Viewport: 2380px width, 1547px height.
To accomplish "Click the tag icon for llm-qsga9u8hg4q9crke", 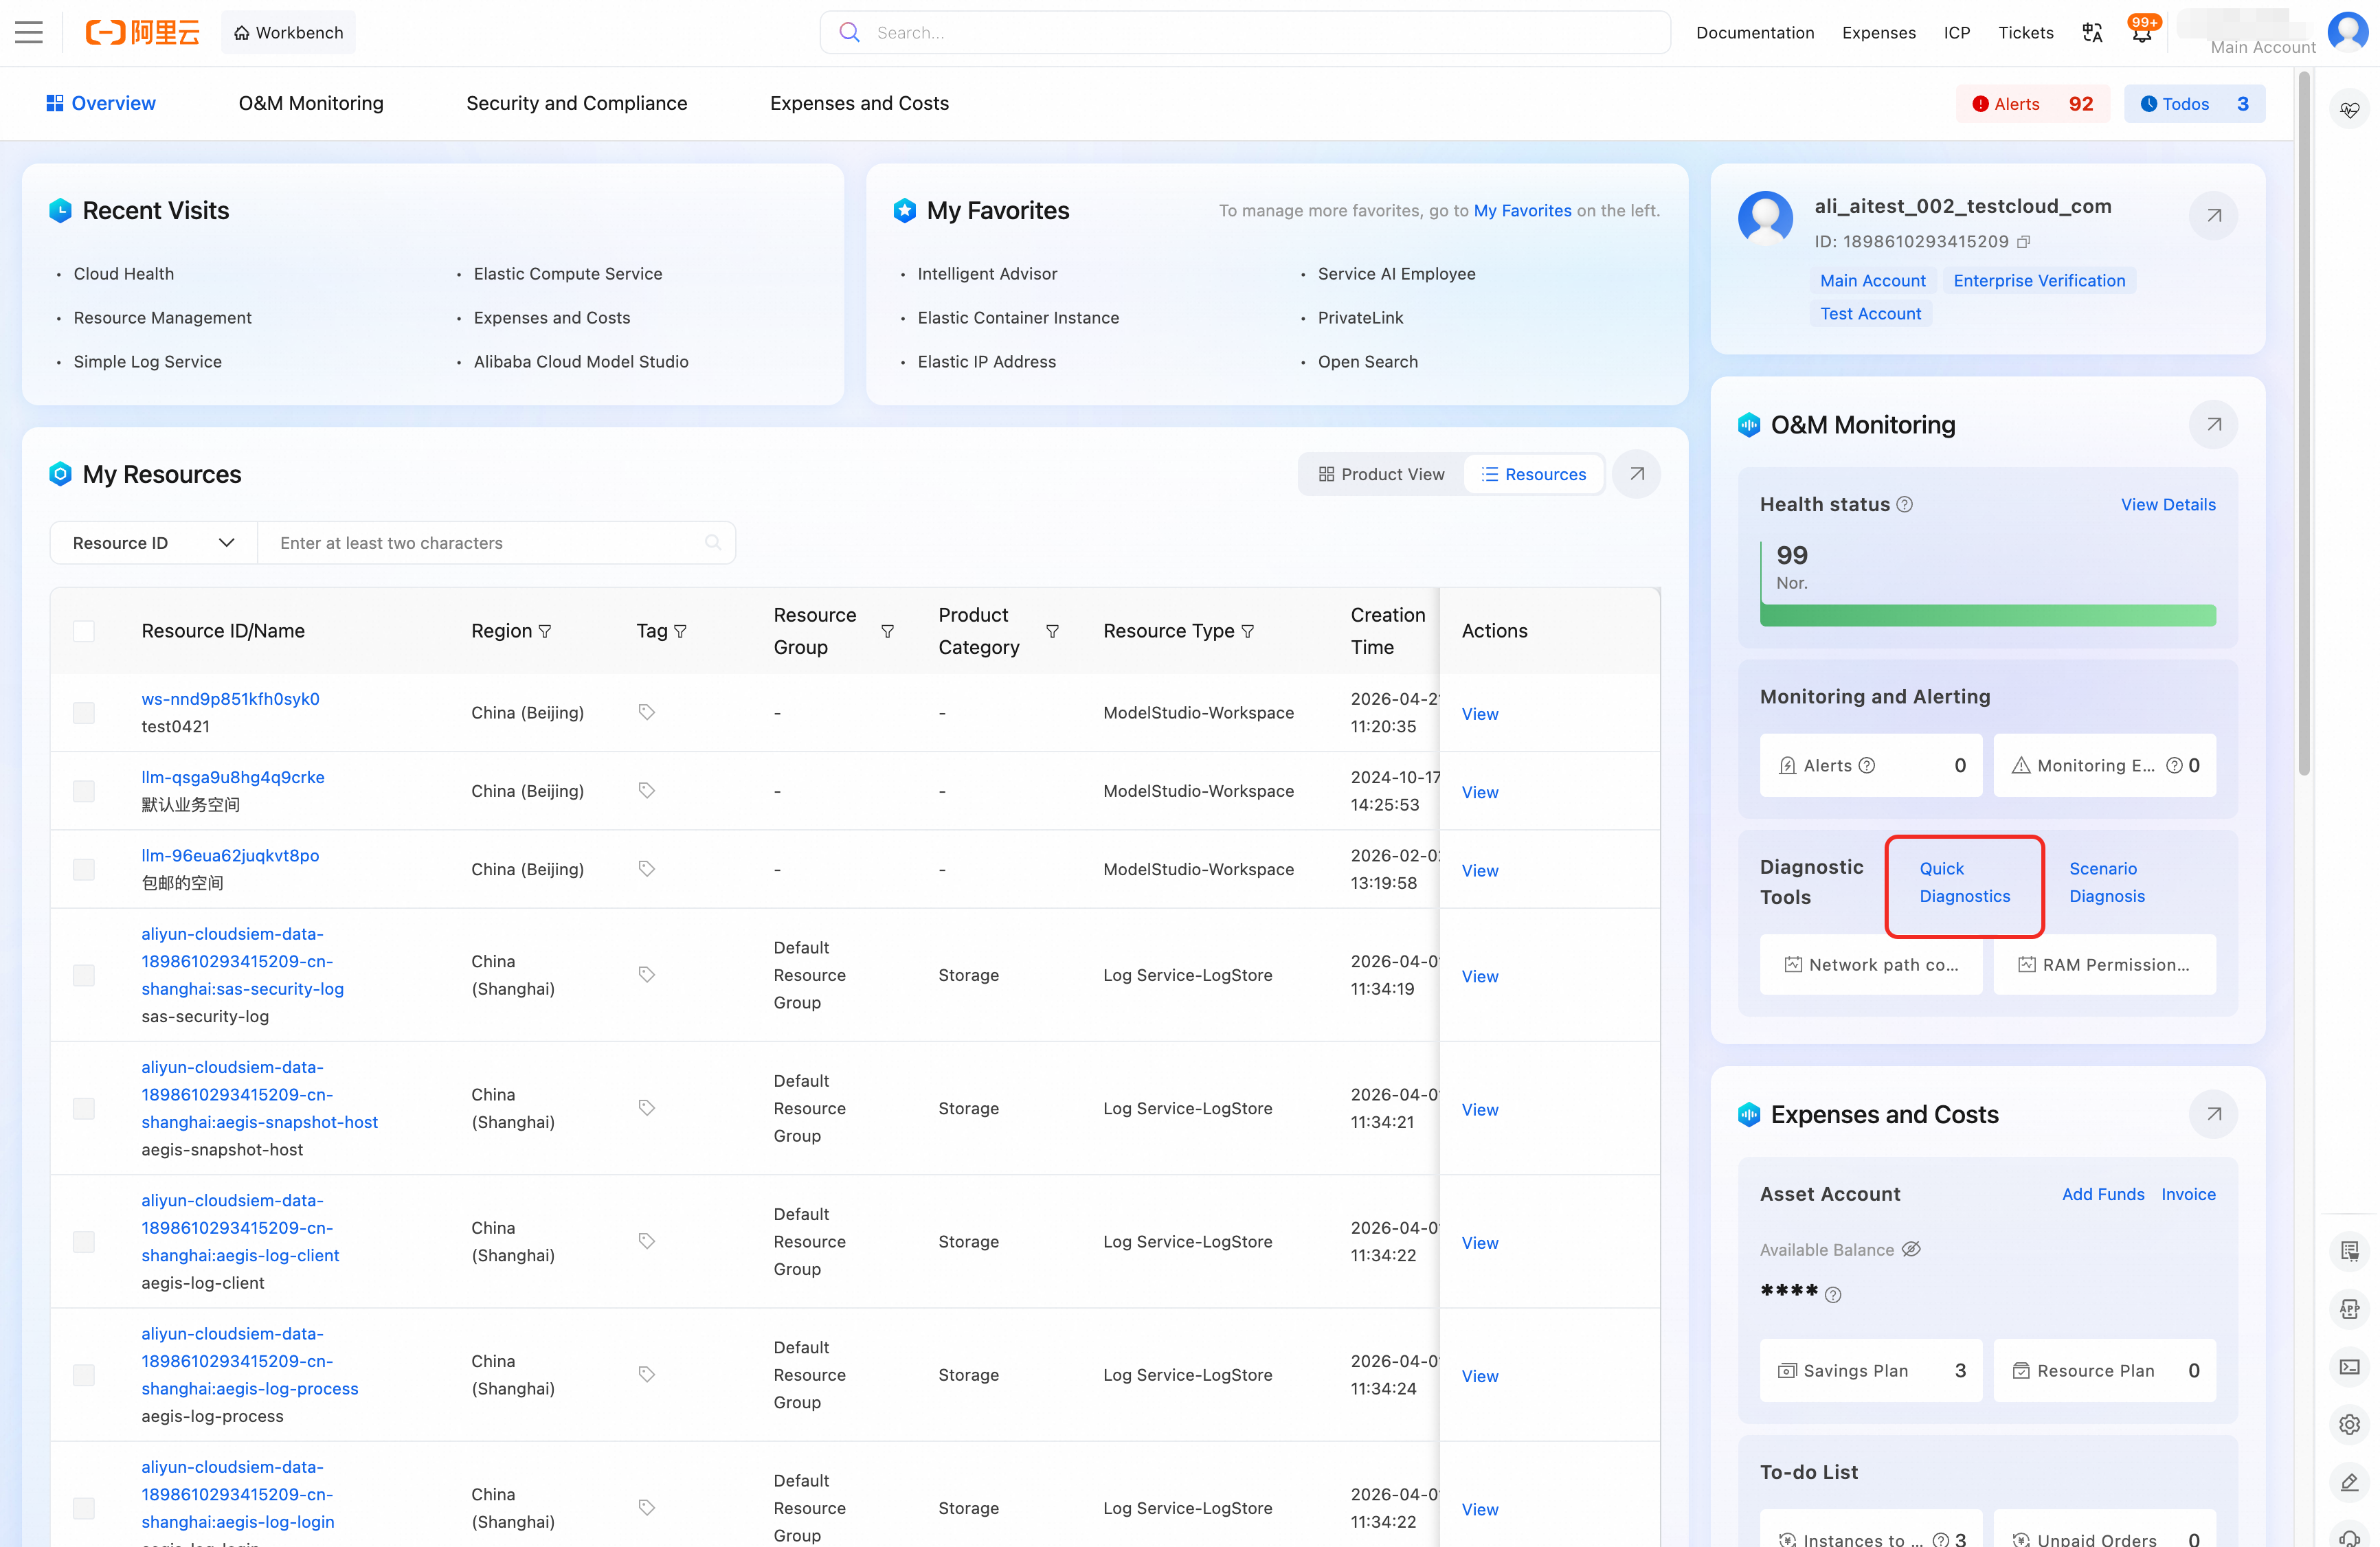I will pos(647,791).
